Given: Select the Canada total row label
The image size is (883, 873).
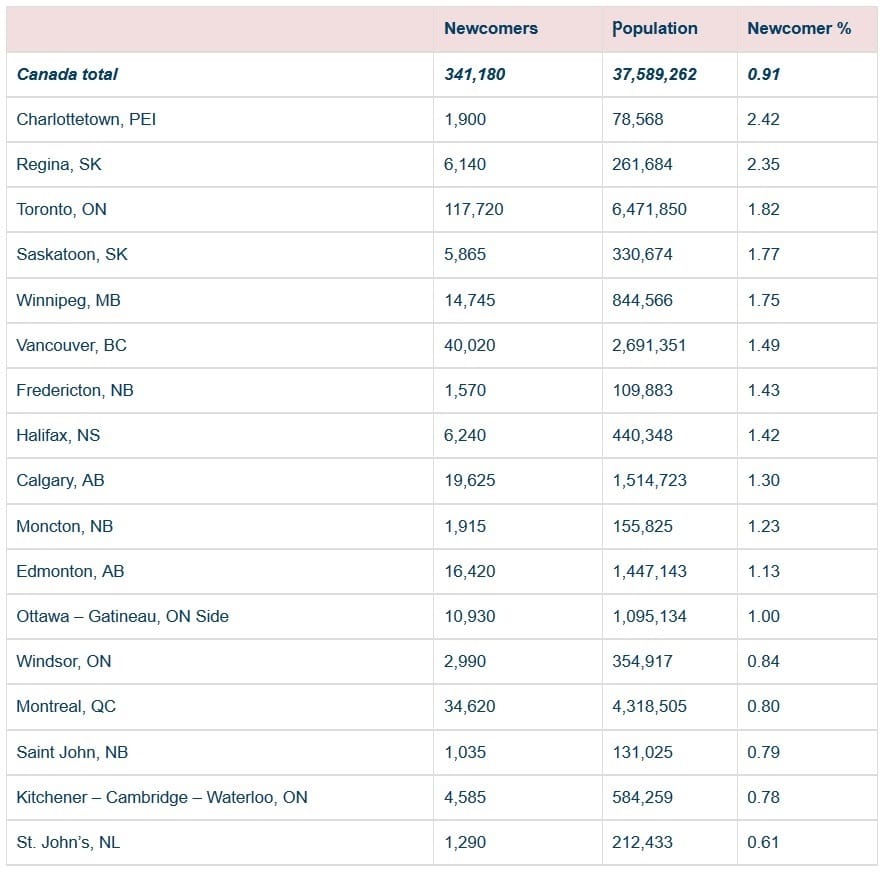Looking at the screenshot, I should click(67, 74).
